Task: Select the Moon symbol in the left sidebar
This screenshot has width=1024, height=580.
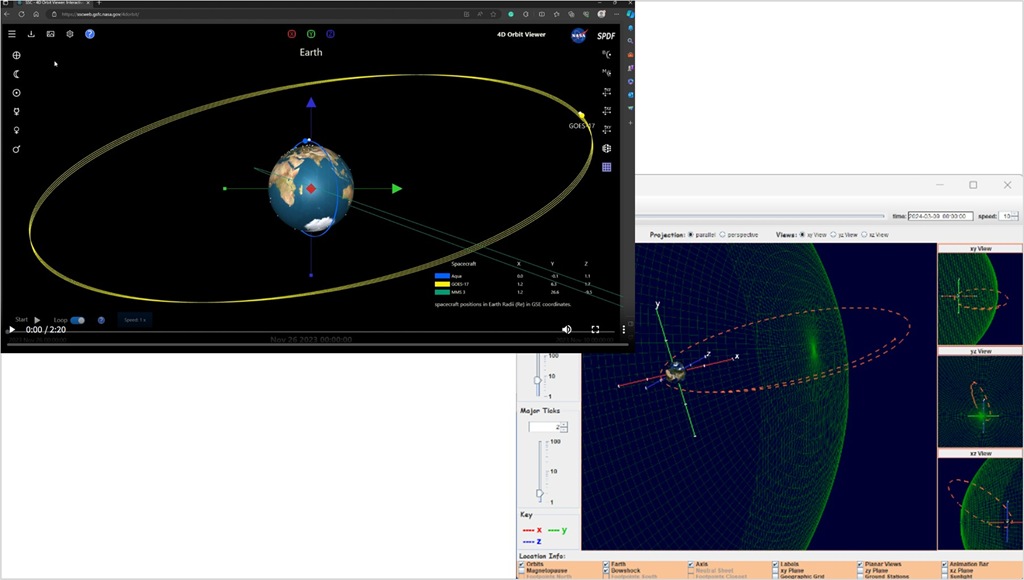Action: pyautogui.click(x=16, y=74)
